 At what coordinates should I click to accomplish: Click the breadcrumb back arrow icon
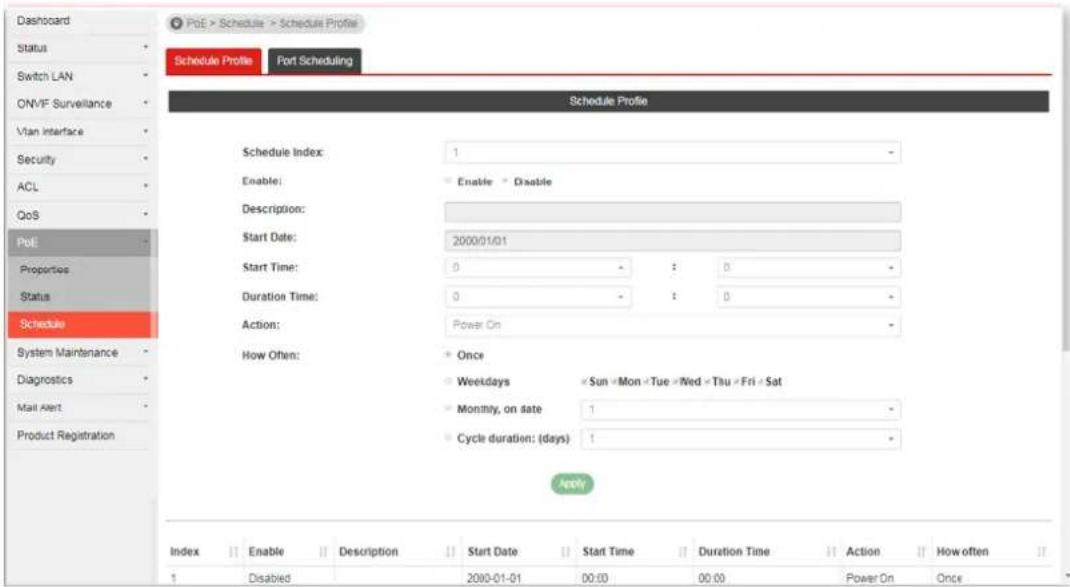(176, 24)
